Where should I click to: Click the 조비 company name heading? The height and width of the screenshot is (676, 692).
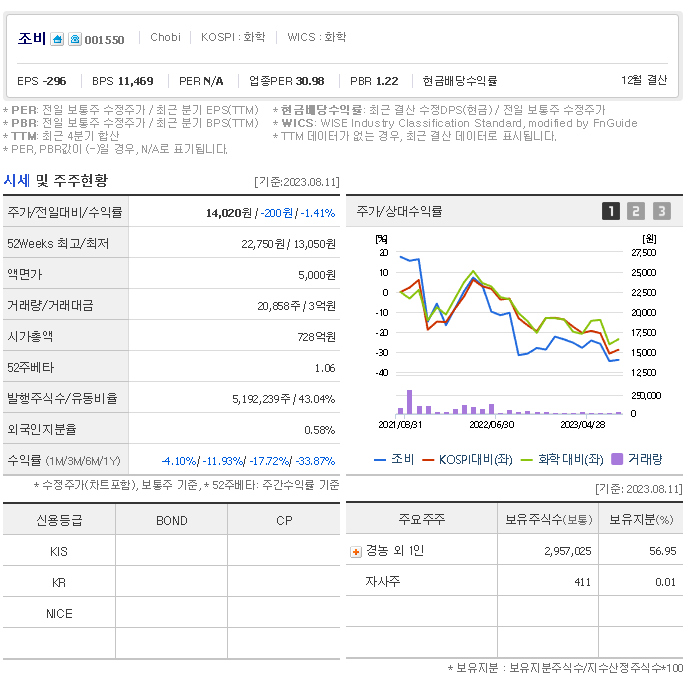coord(31,38)
